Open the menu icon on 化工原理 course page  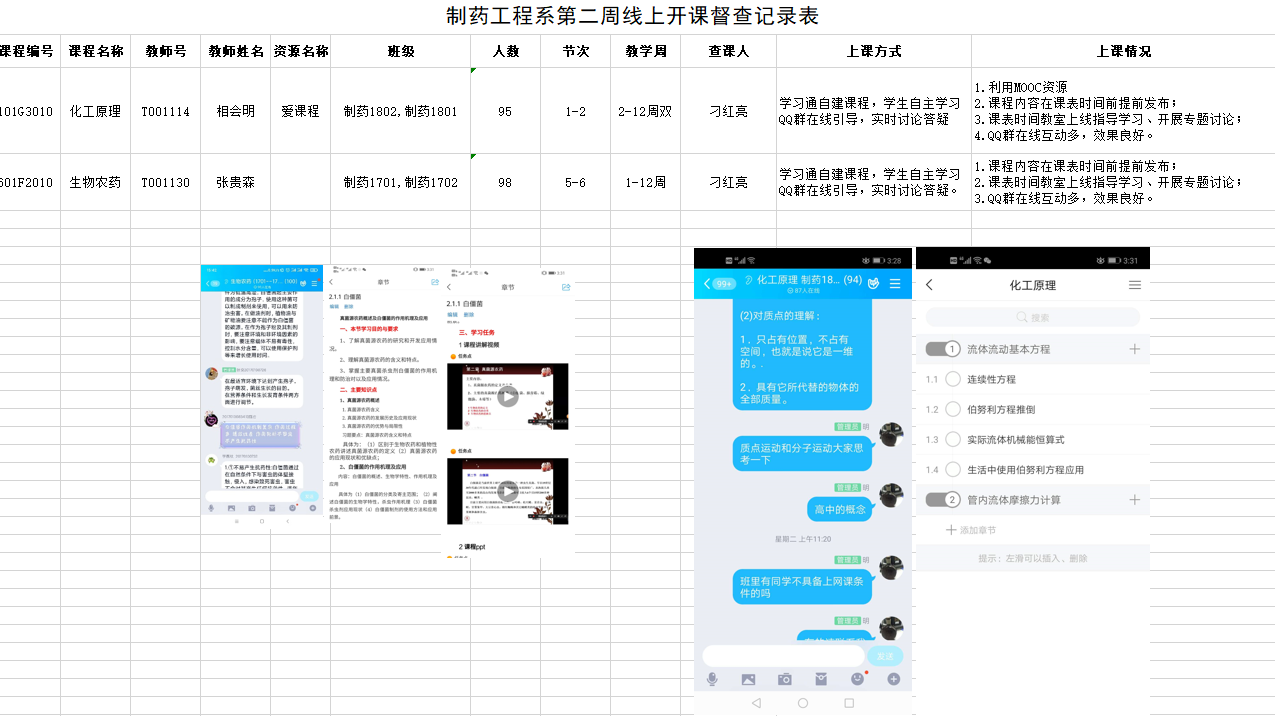tap(1135, 285)
